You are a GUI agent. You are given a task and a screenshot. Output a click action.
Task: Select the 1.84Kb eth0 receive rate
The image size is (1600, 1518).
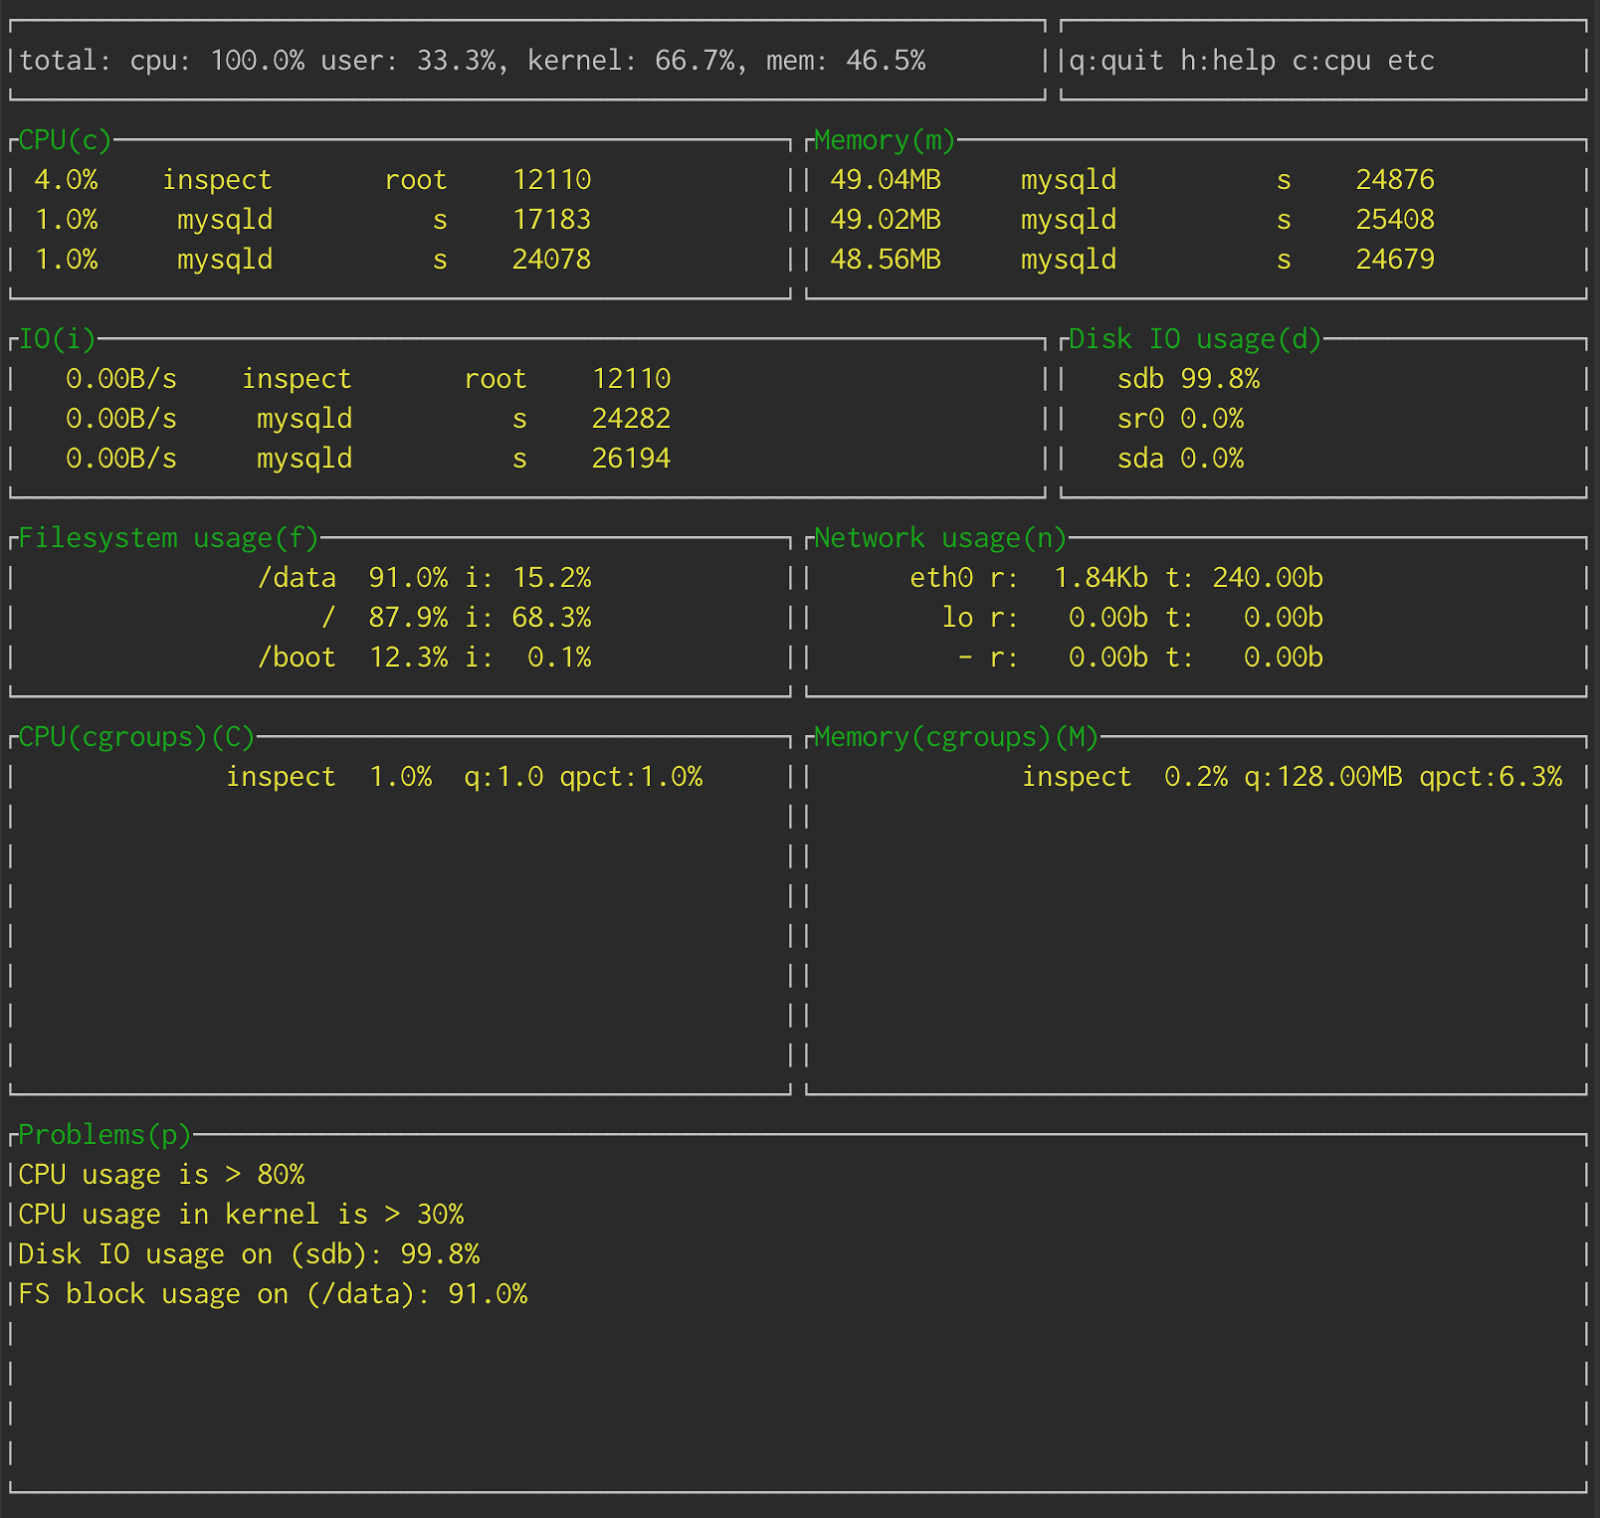point(1101,578)
